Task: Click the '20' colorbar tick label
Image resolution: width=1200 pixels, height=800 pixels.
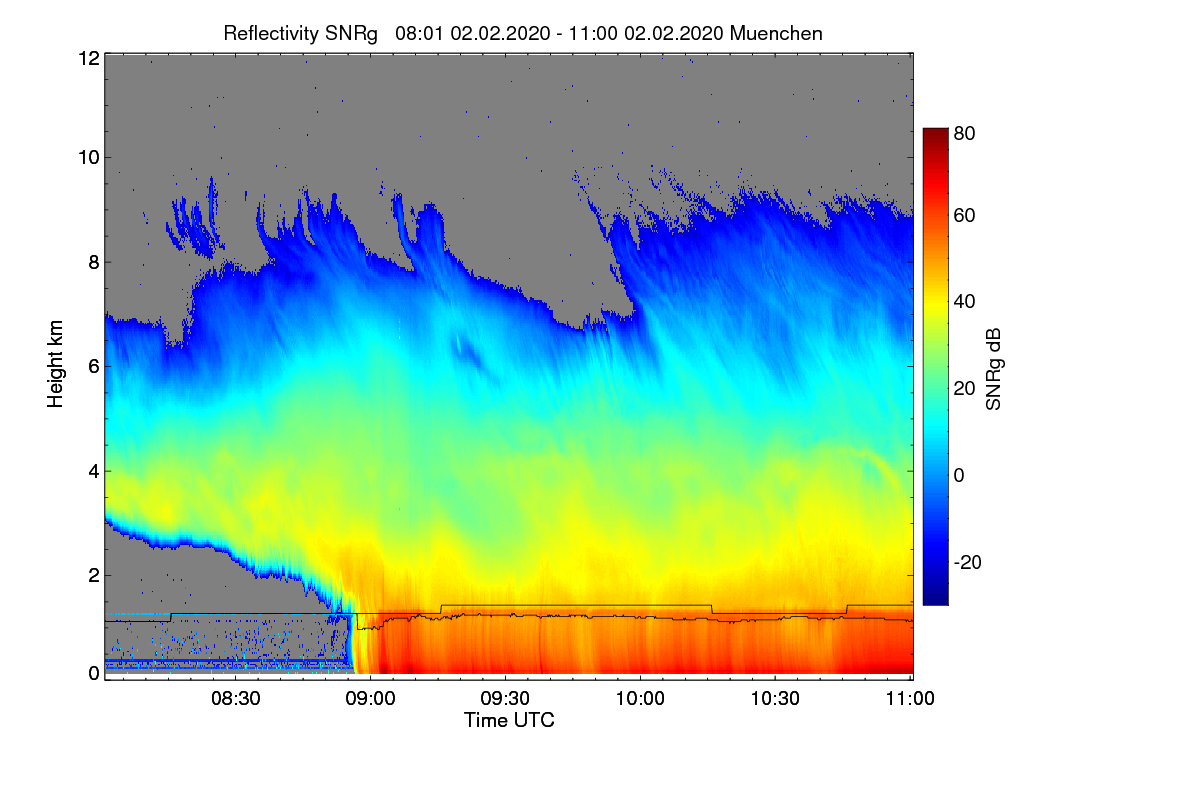Action: click(x=965, y=388)
